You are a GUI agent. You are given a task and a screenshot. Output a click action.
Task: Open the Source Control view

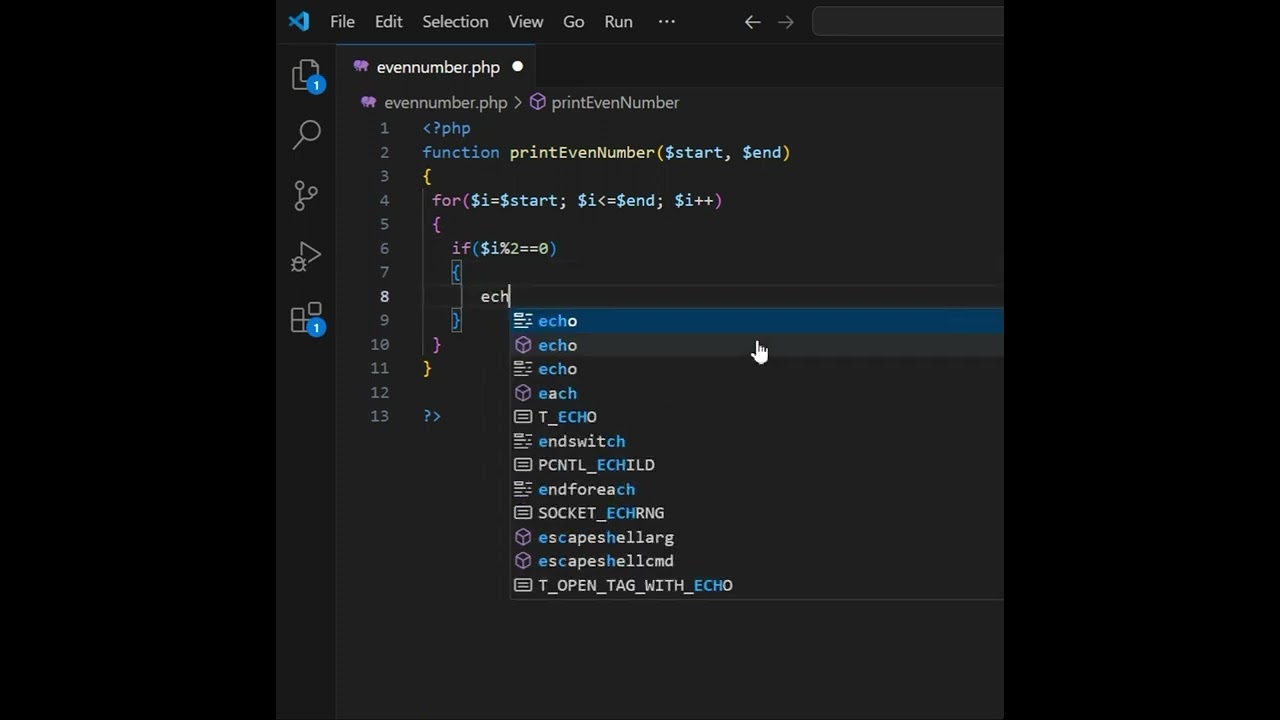pyautogui.click(x=306, y=195)
